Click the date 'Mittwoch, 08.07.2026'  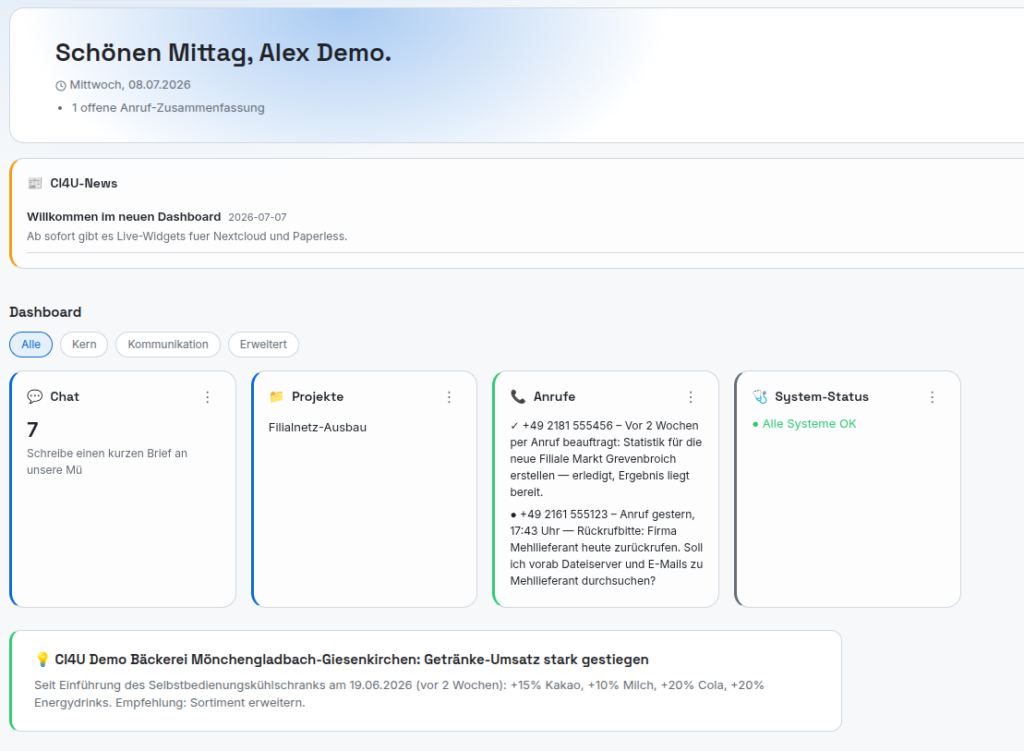pyautogui.click(x=130, y=85)
